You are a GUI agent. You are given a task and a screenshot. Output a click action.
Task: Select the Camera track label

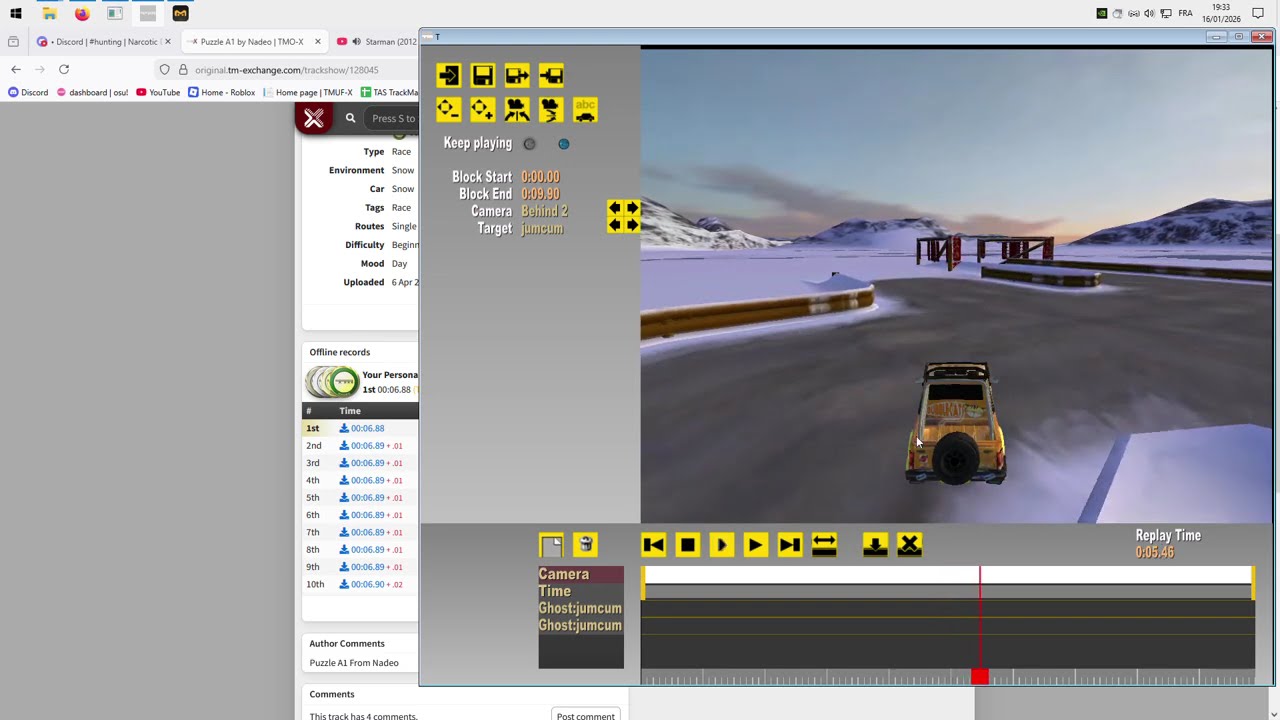click(x=581, y=574)
